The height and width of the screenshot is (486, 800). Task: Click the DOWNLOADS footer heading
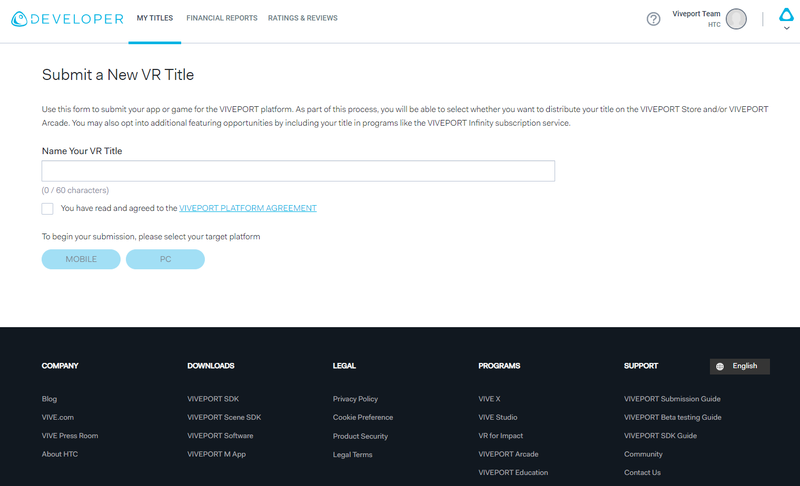click(x=211, y=366)
